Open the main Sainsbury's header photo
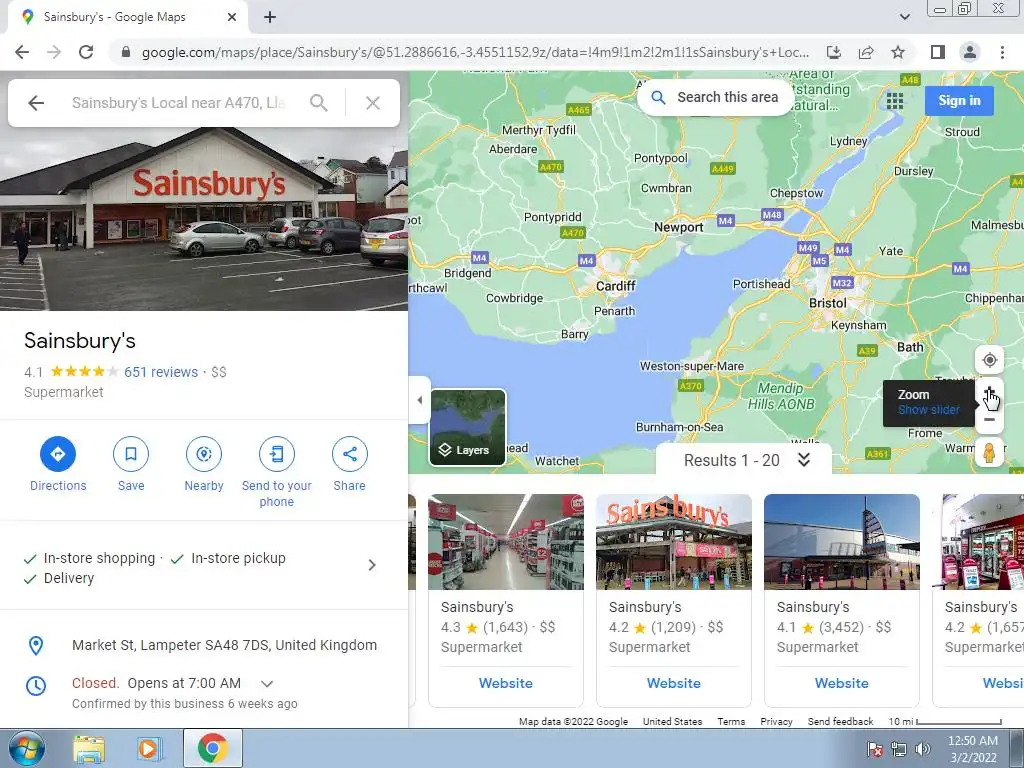Viewport: 1024px width, 768px height. (x=204, y=219)
